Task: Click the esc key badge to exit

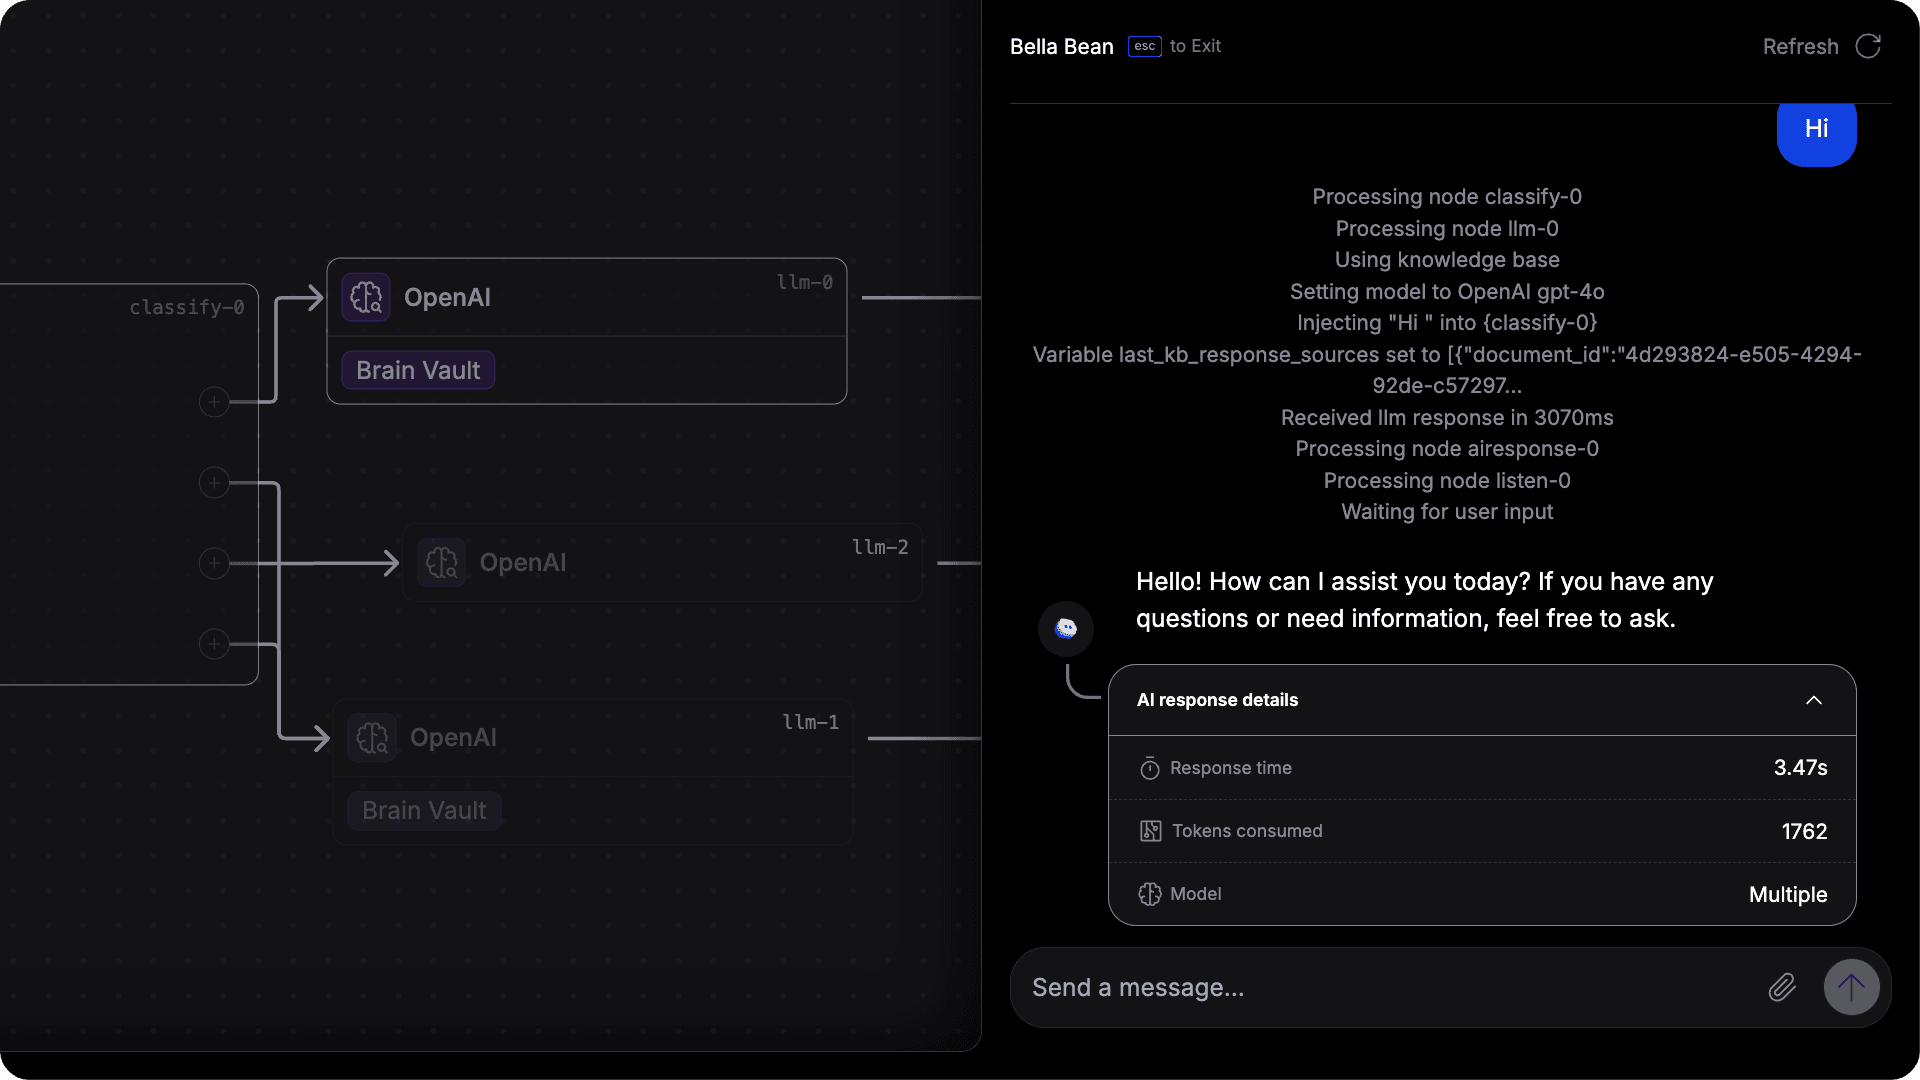Action: point(1144,46)
